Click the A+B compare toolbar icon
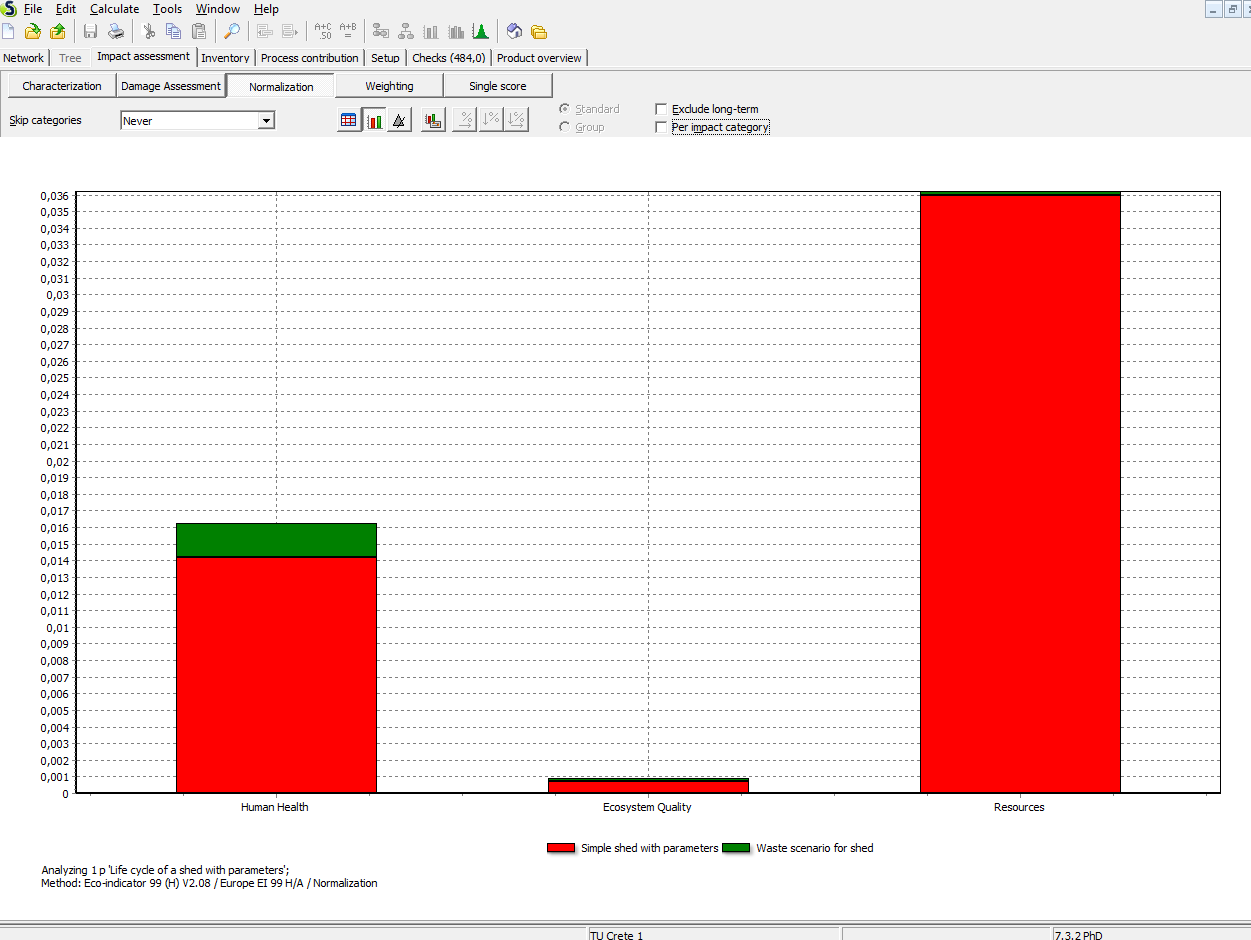Viewport: 1251px width, 940px height. pos(348,31)
